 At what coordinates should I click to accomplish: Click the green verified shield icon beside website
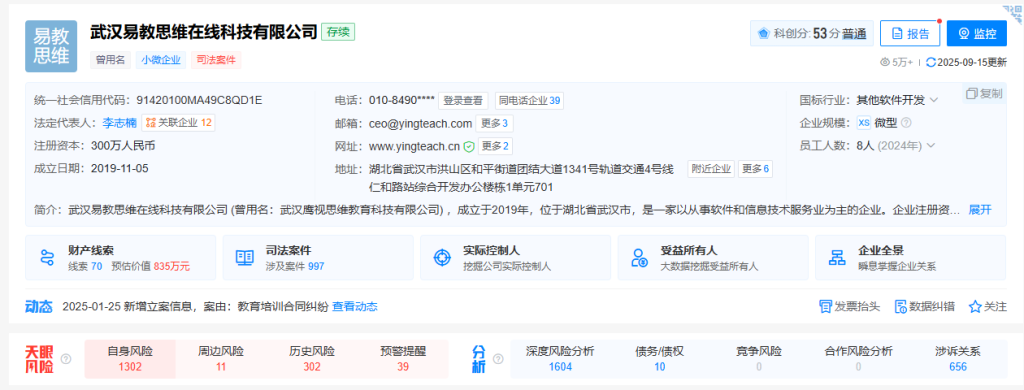pos(468,146)
